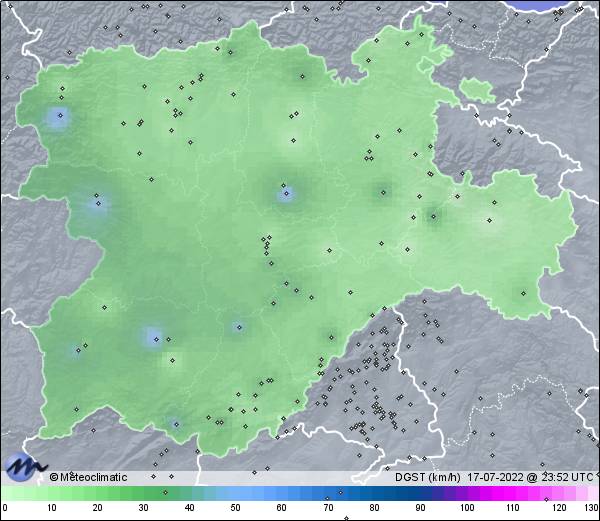Select the 0 km/h legend color
The width and height of the screenshot is (600, 521).
click(x=5, y=494)
